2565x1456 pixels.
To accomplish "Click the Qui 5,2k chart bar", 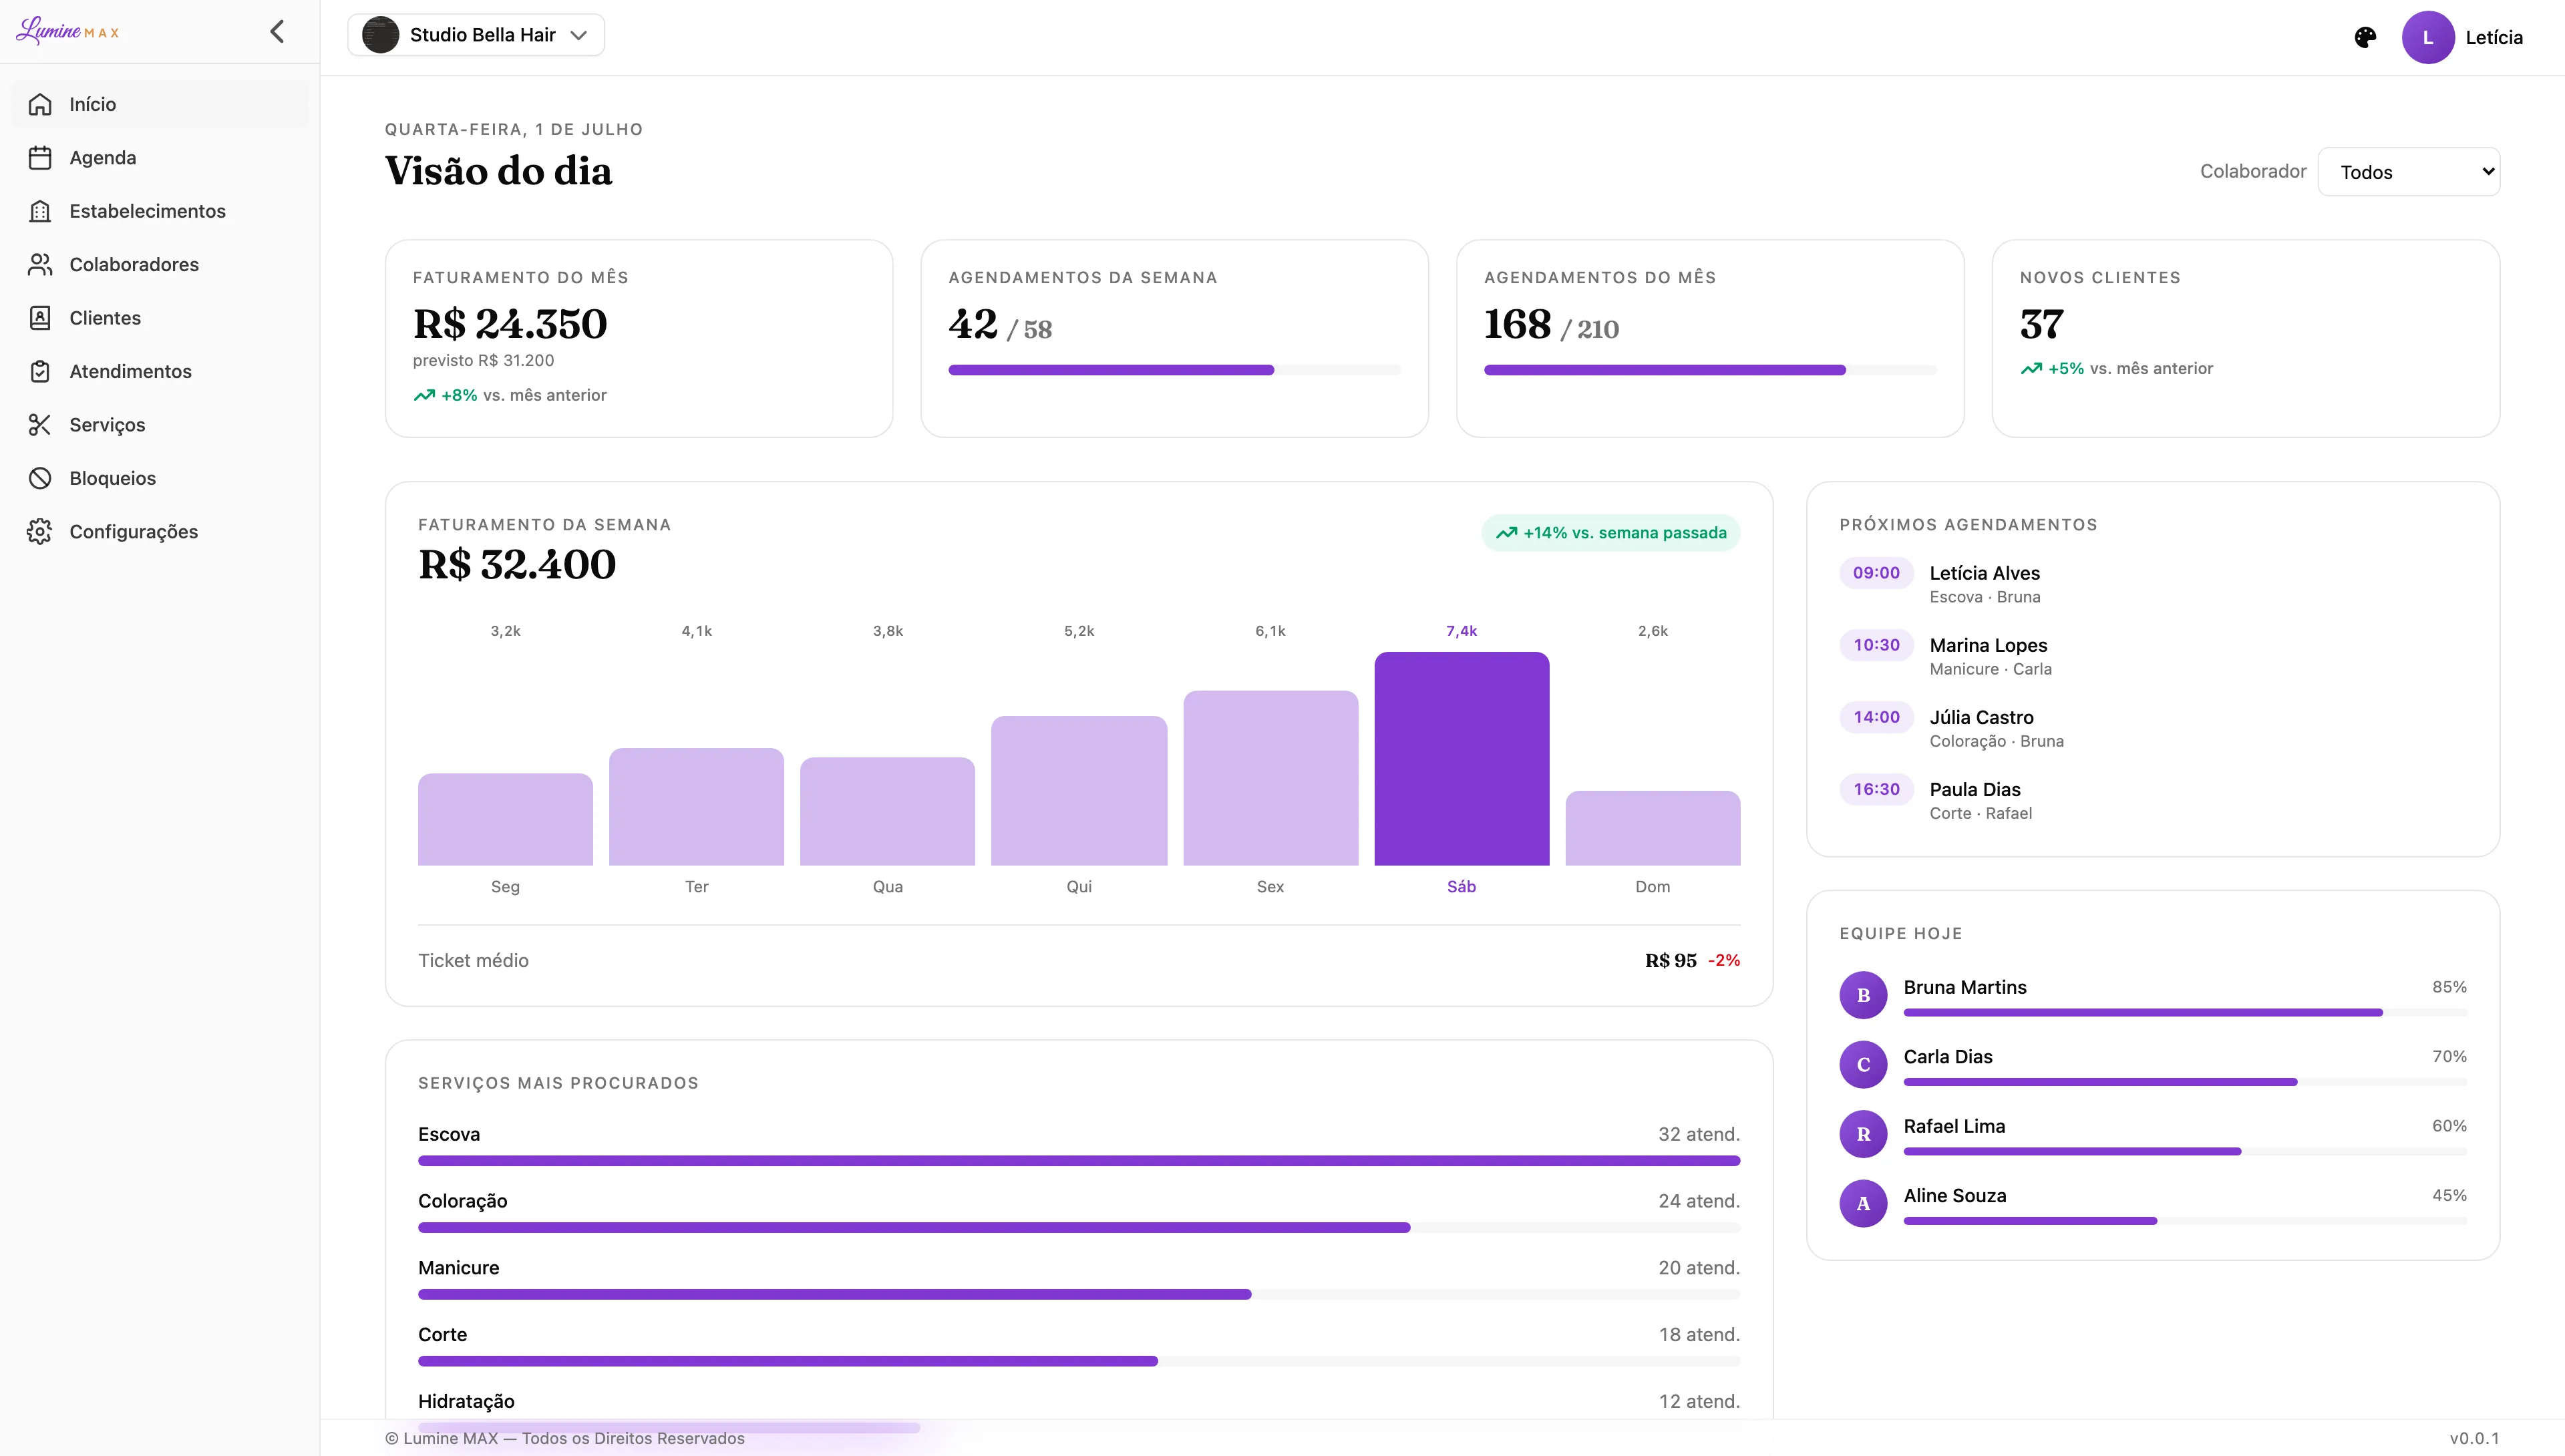I will [x=1079, y=791].
